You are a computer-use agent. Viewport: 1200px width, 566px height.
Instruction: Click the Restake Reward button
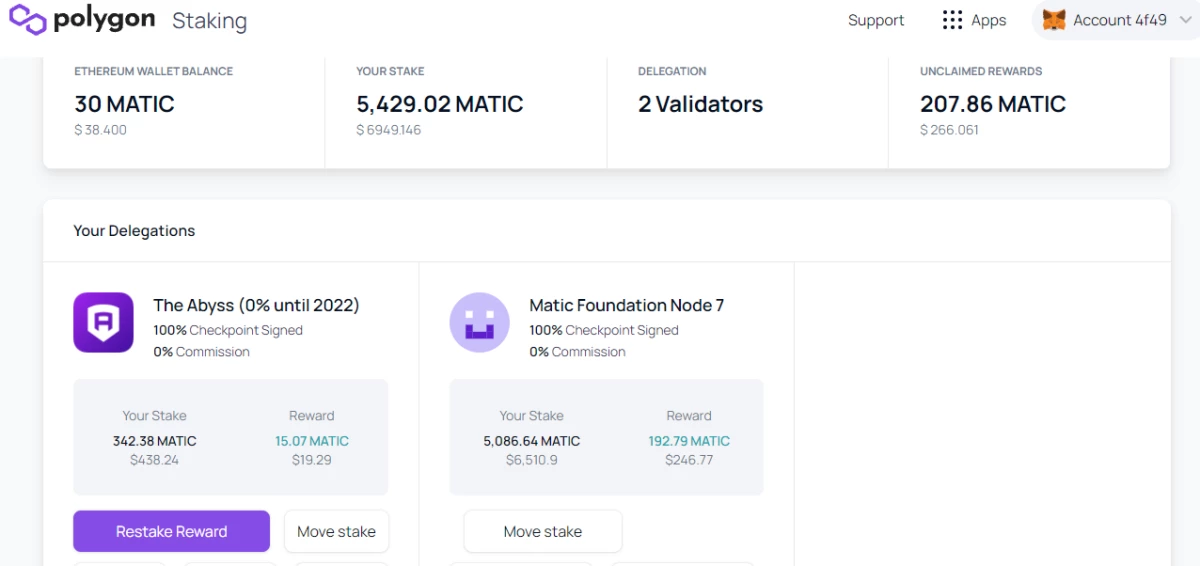[171, 531]
